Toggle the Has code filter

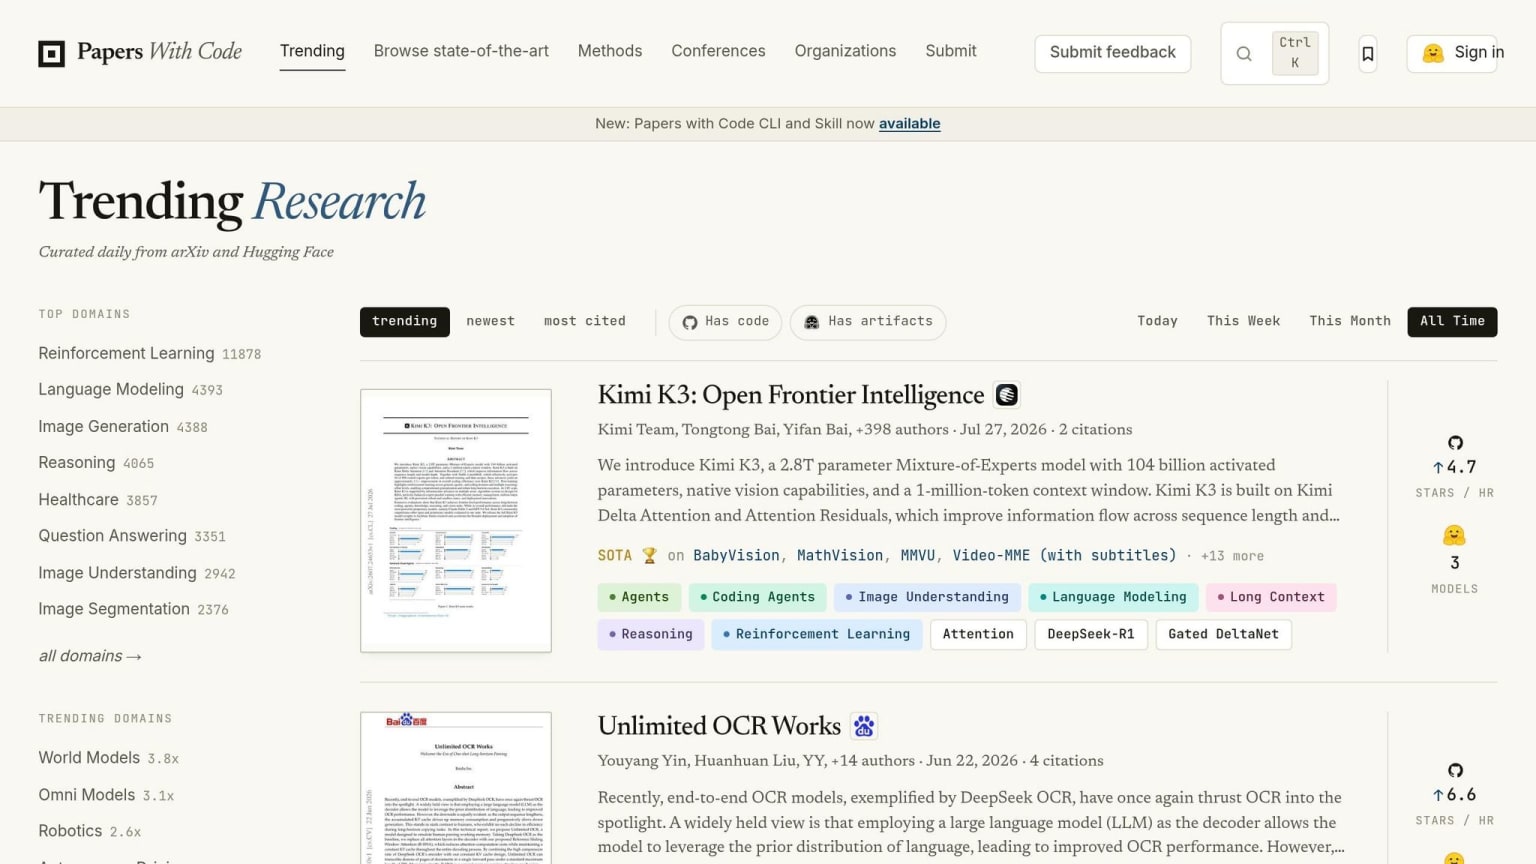pos(725,322)
